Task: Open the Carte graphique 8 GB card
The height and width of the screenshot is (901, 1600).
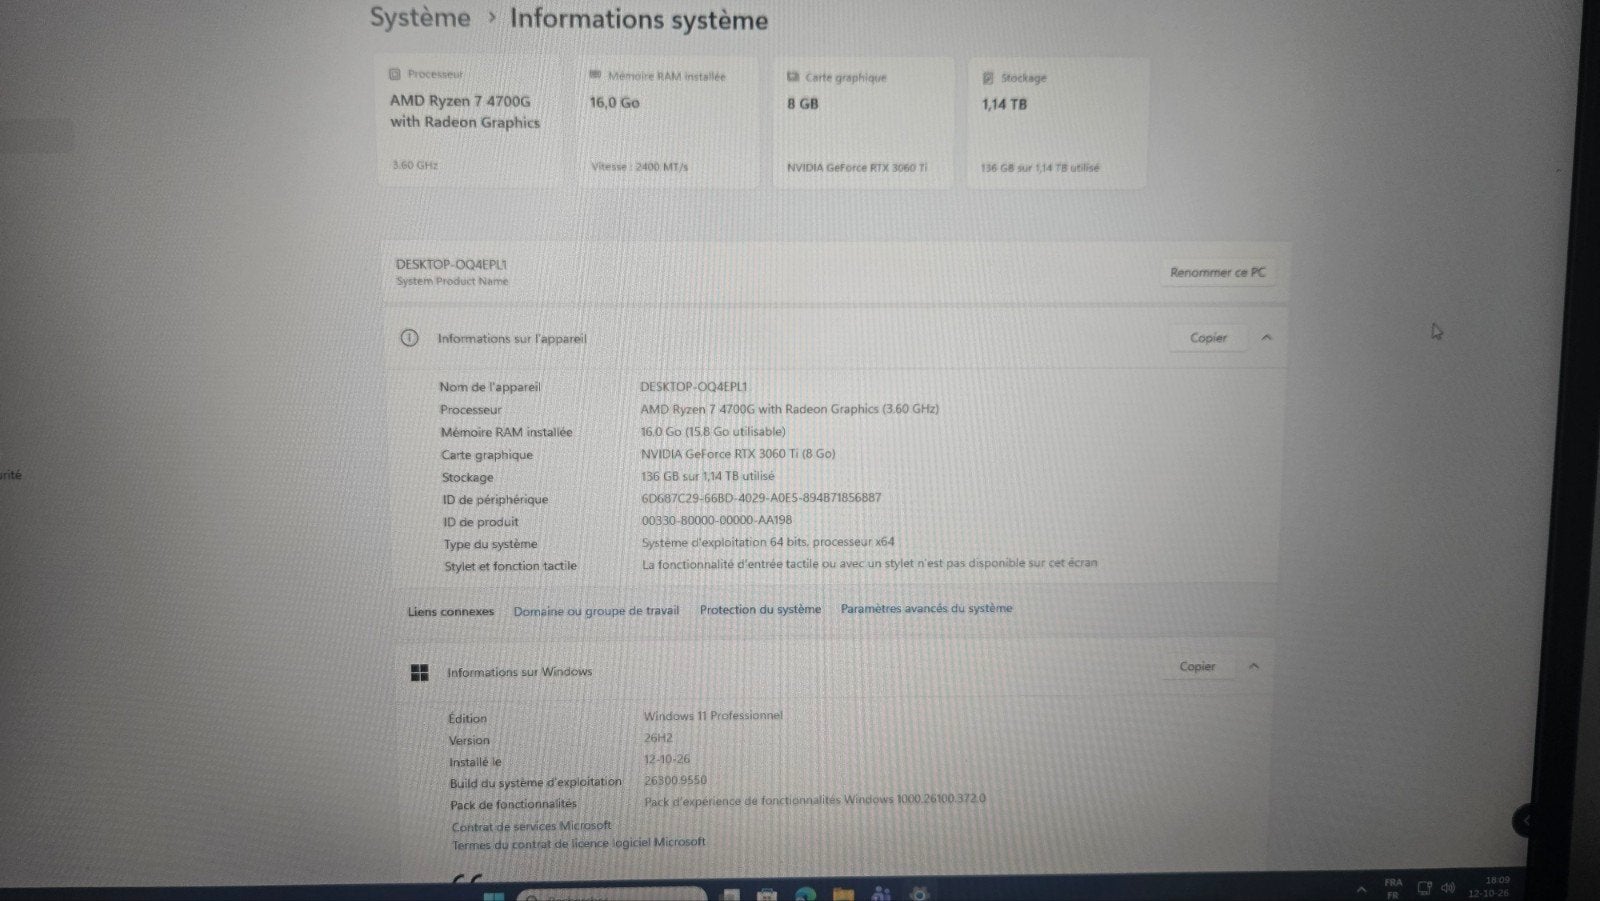Action: (x=863, y=123)
